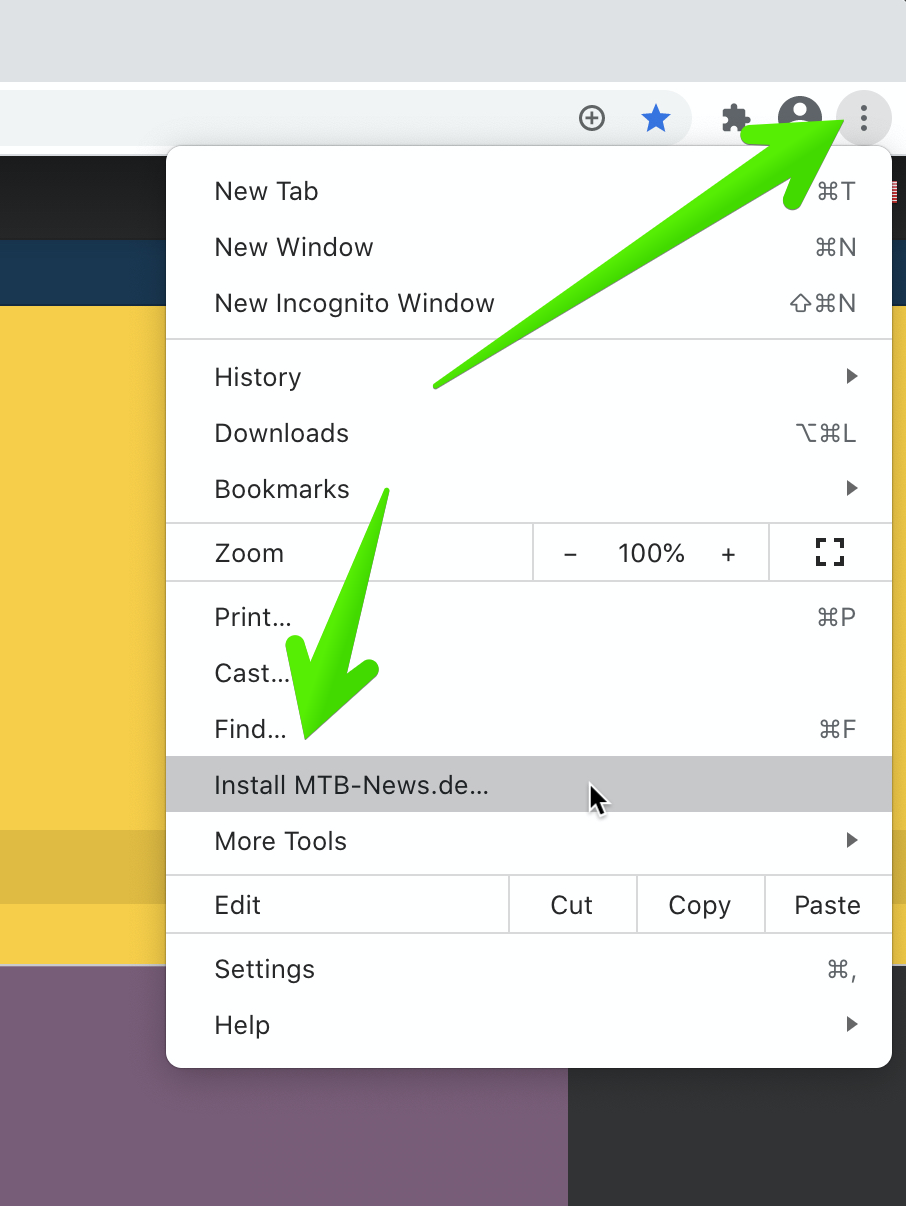Increase zoom with the plus button
Screen dimensions: 906x1206
click(x=728, y=554)
